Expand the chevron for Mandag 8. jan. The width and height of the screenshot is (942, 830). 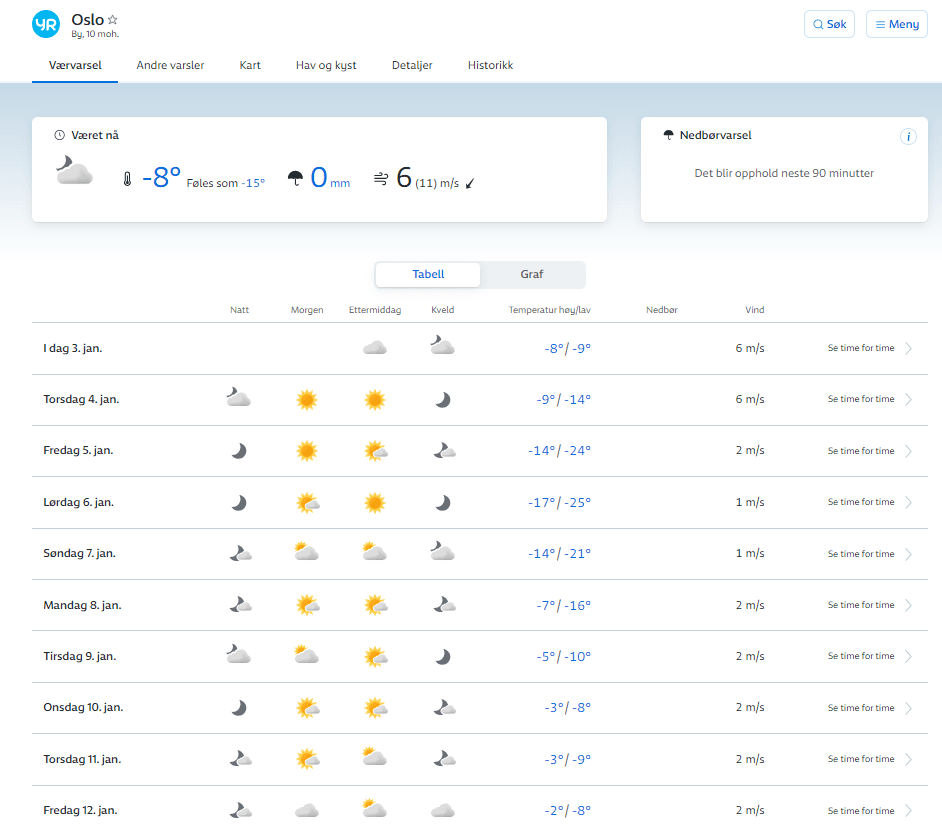pos(908,606)
